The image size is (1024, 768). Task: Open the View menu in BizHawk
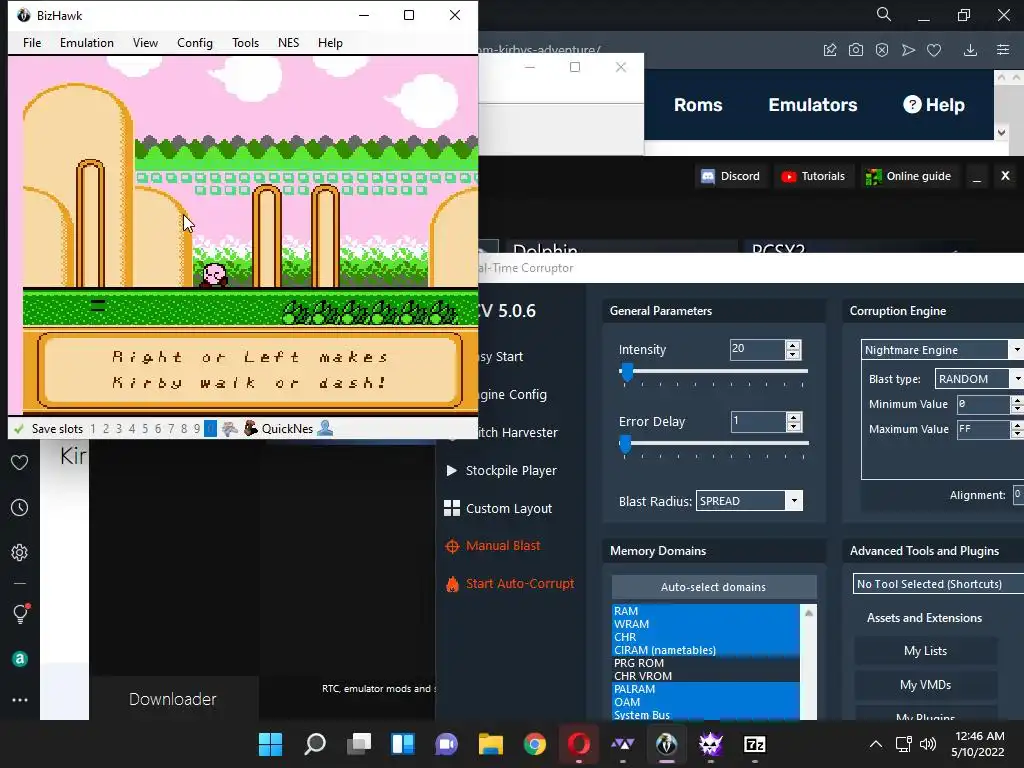[x=145, y=42]
